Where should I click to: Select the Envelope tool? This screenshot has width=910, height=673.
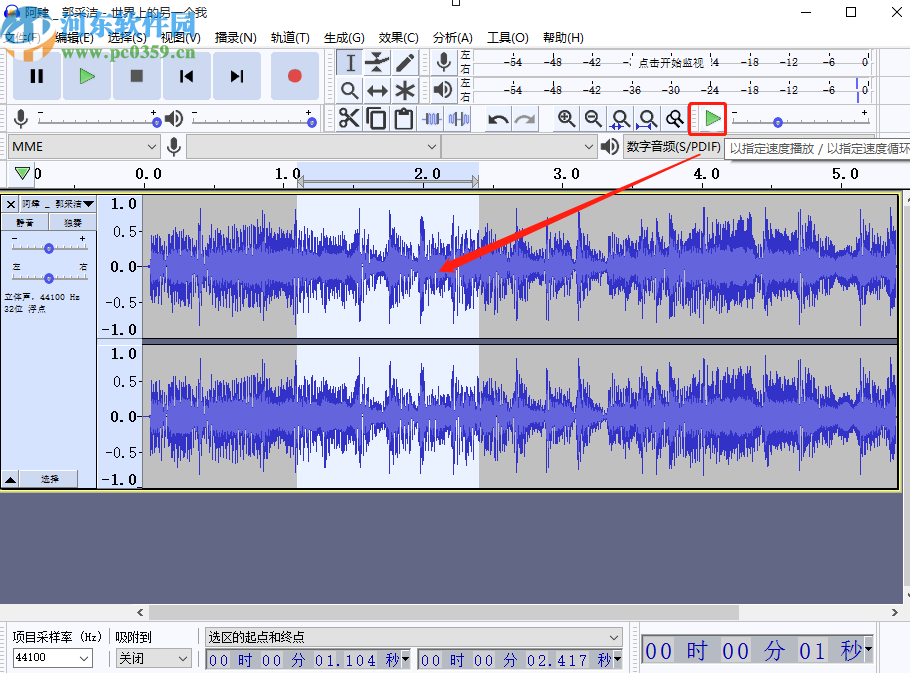click(377, 61)
